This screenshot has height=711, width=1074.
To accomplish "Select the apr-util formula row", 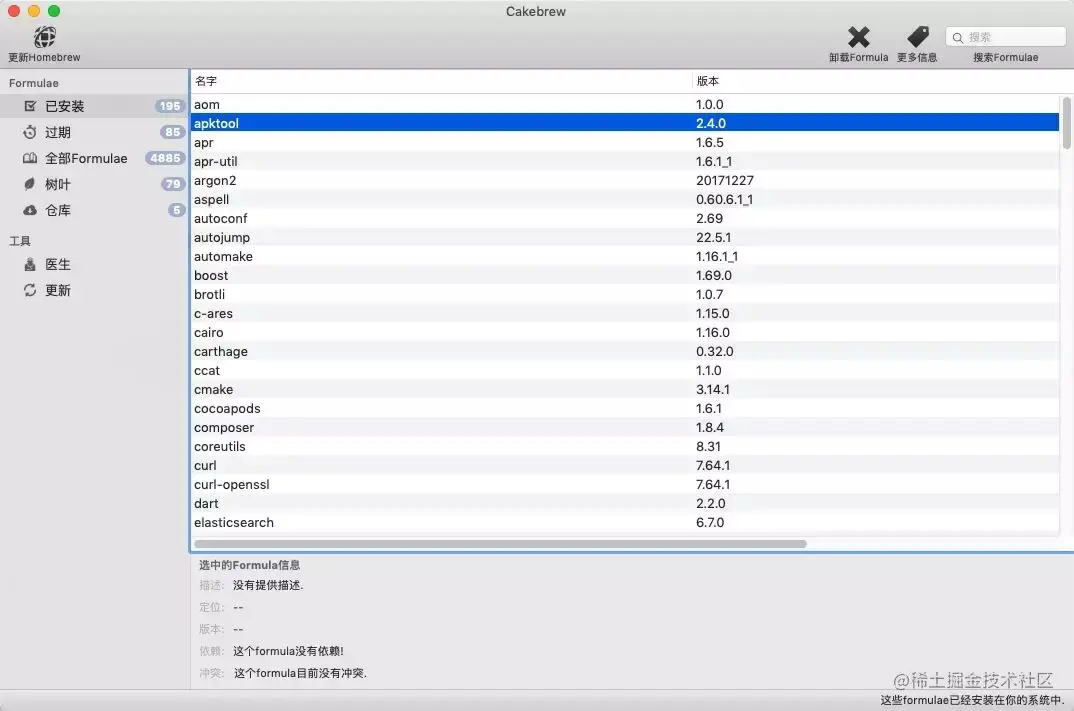I will pos(625,162).
